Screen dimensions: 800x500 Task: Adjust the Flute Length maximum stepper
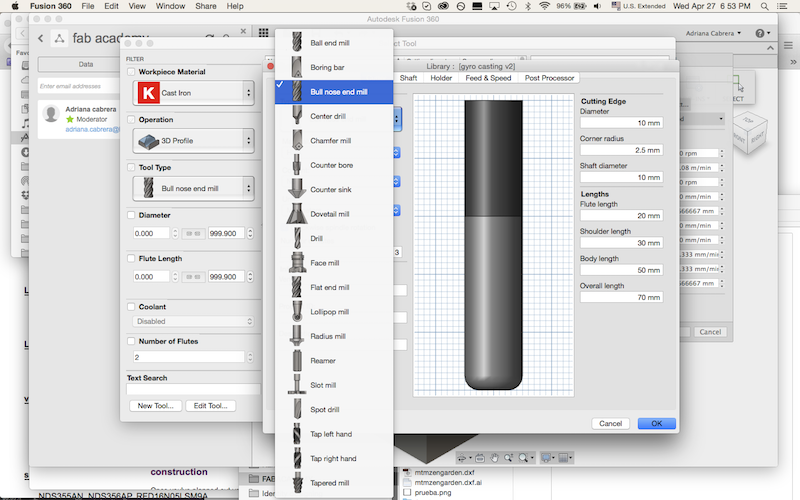pyautogui.click(x=250, y=277)
